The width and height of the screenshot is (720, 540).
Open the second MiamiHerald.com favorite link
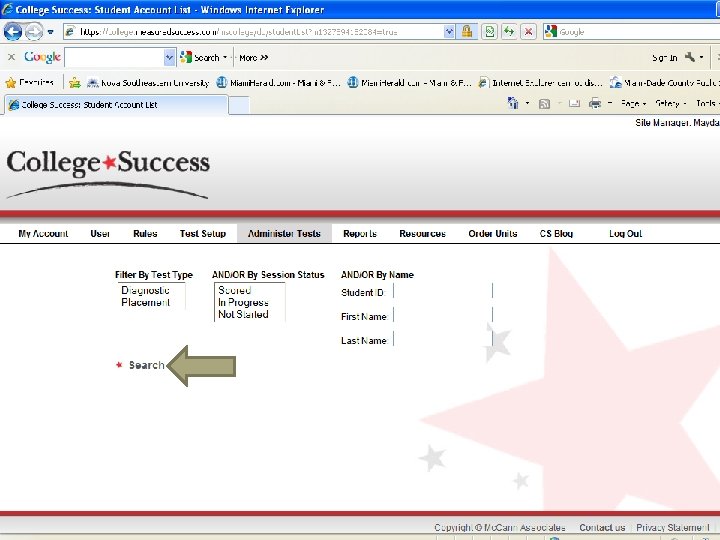(409, 83)
